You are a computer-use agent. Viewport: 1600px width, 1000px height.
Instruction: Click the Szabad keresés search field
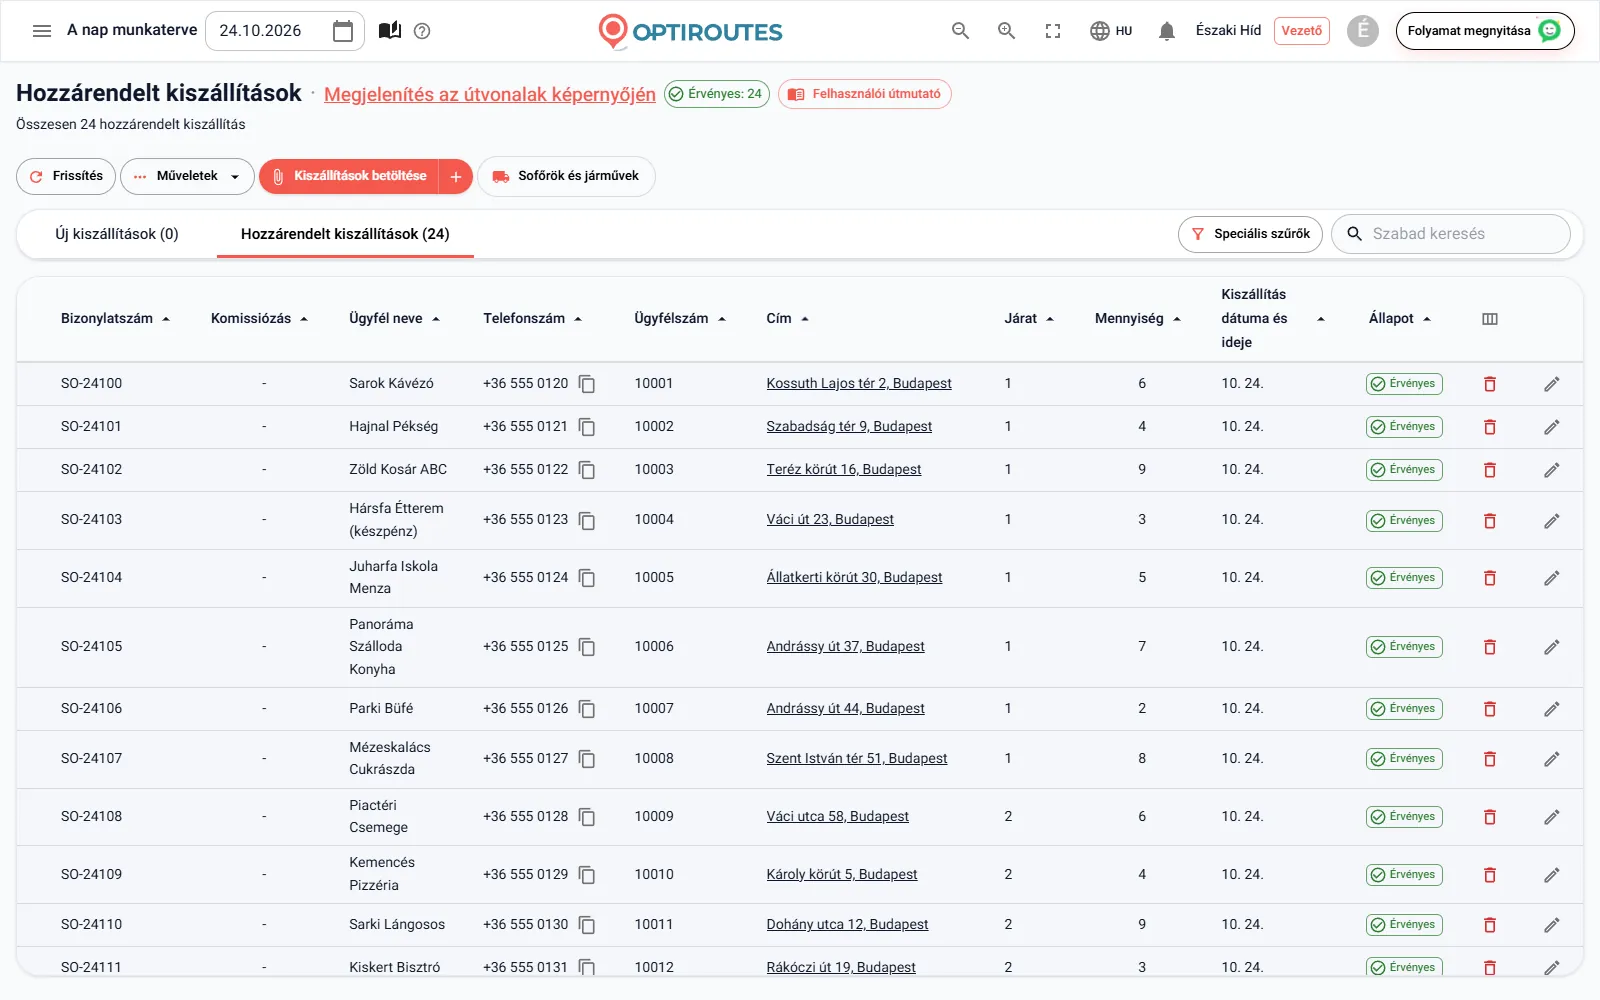tap(1451, 234)
